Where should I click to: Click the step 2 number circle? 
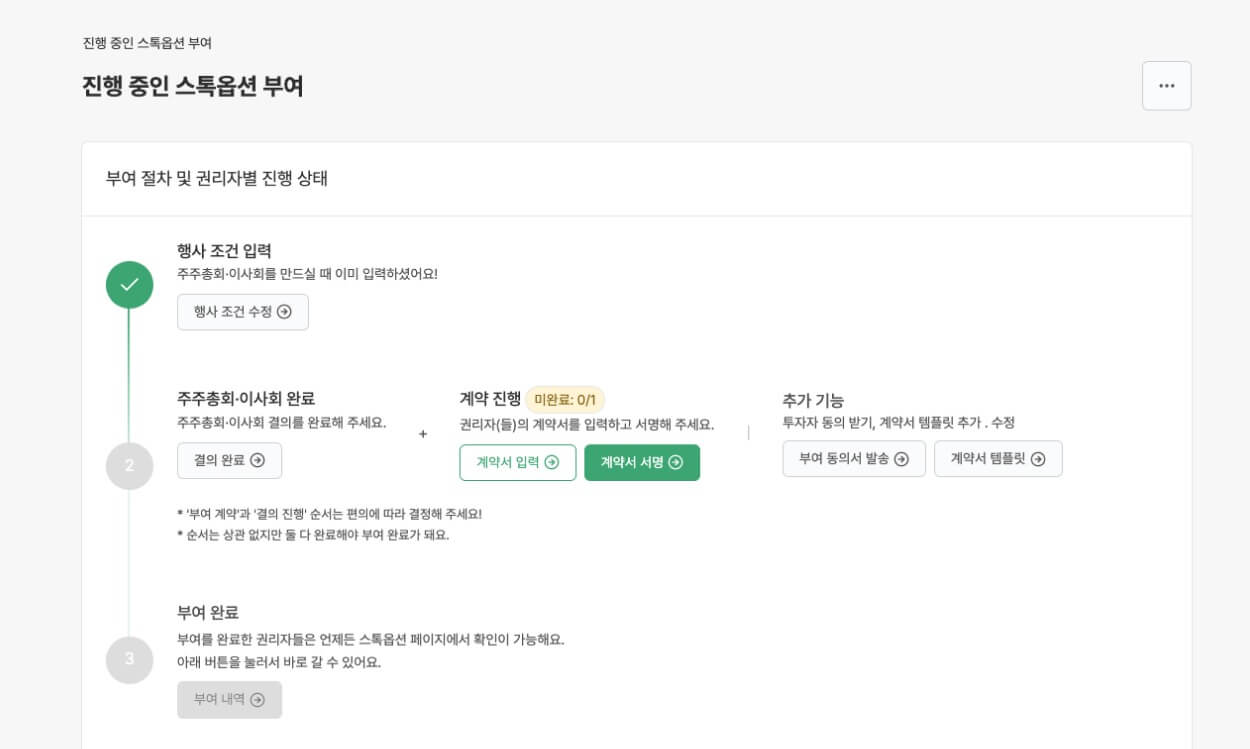click(130, 465)
